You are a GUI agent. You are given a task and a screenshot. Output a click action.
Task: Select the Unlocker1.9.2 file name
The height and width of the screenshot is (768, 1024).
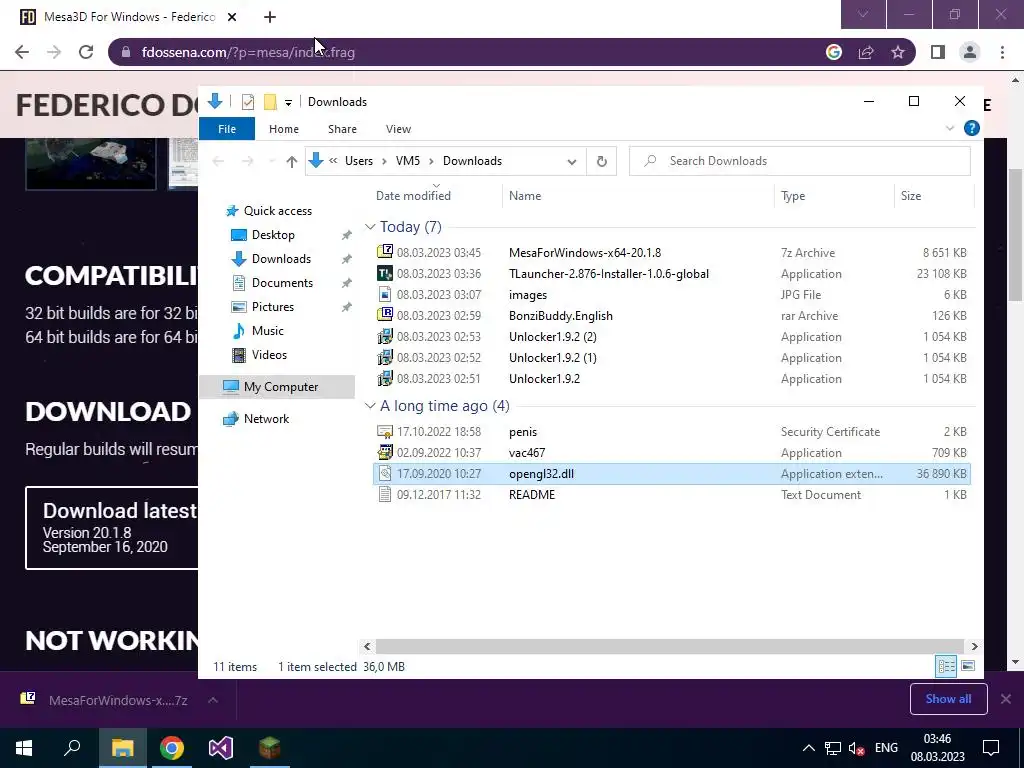(x=544, y=379)
